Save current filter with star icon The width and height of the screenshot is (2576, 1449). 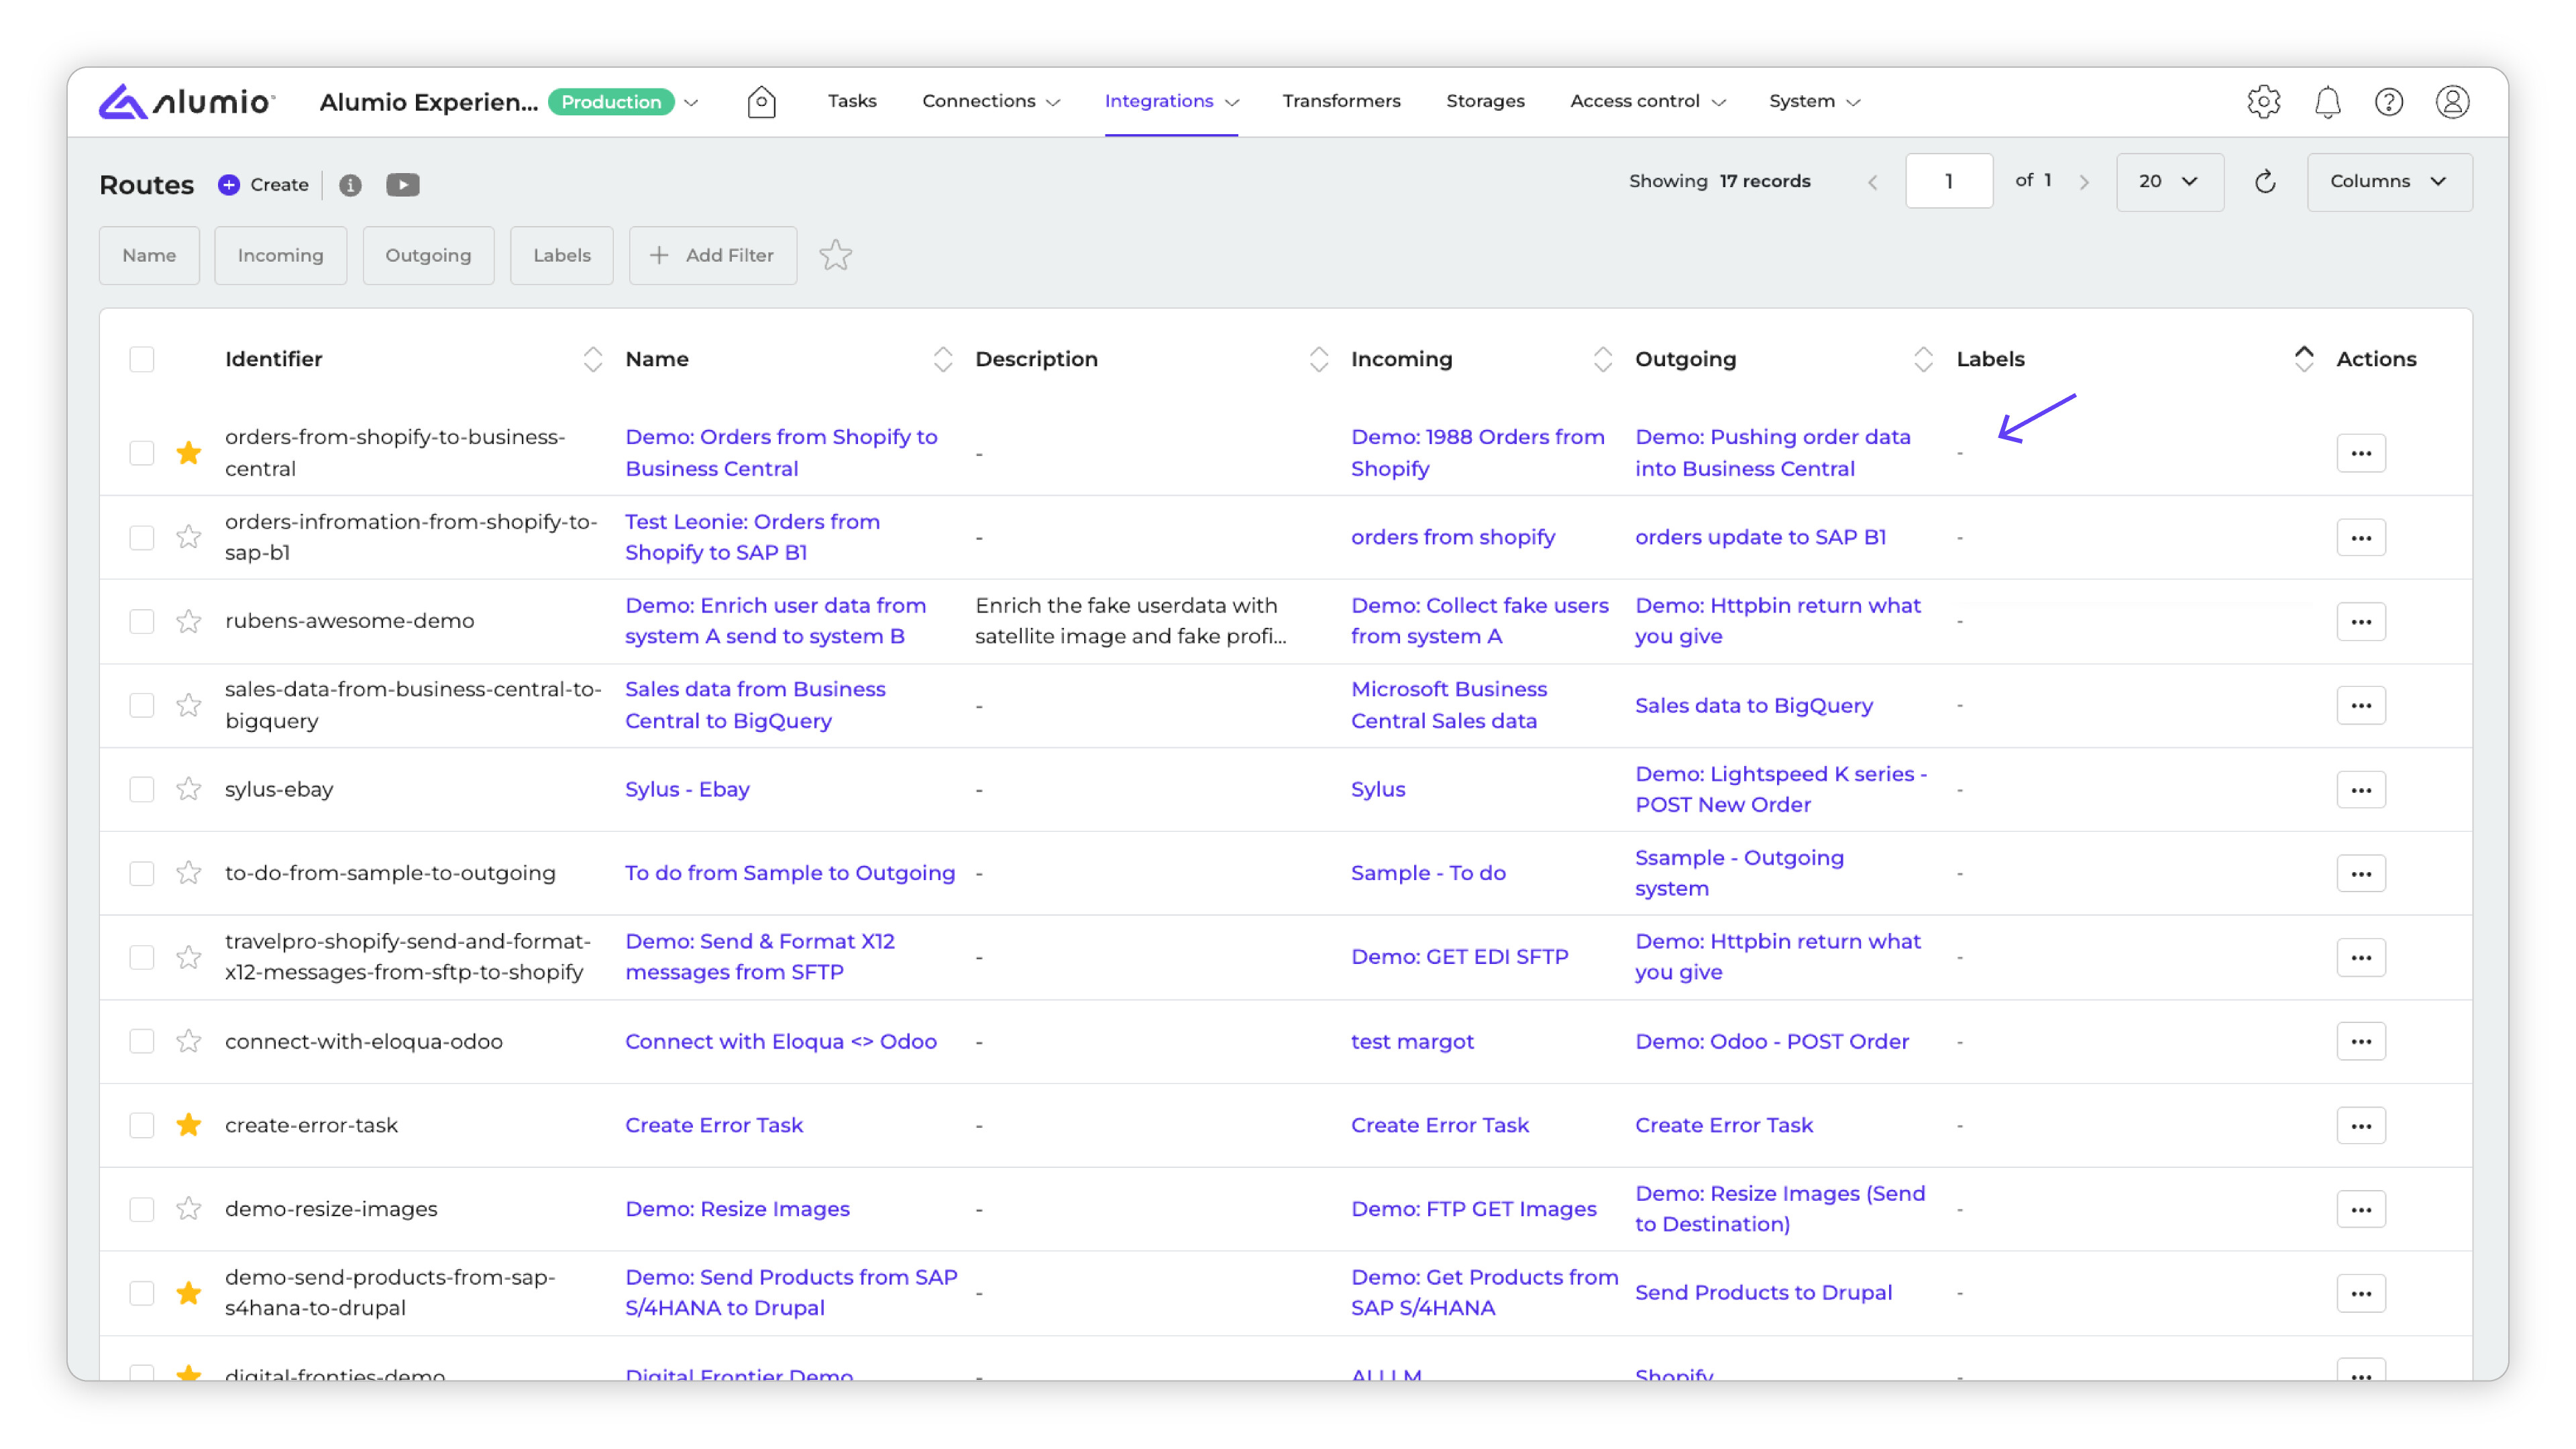pos(835,255)
